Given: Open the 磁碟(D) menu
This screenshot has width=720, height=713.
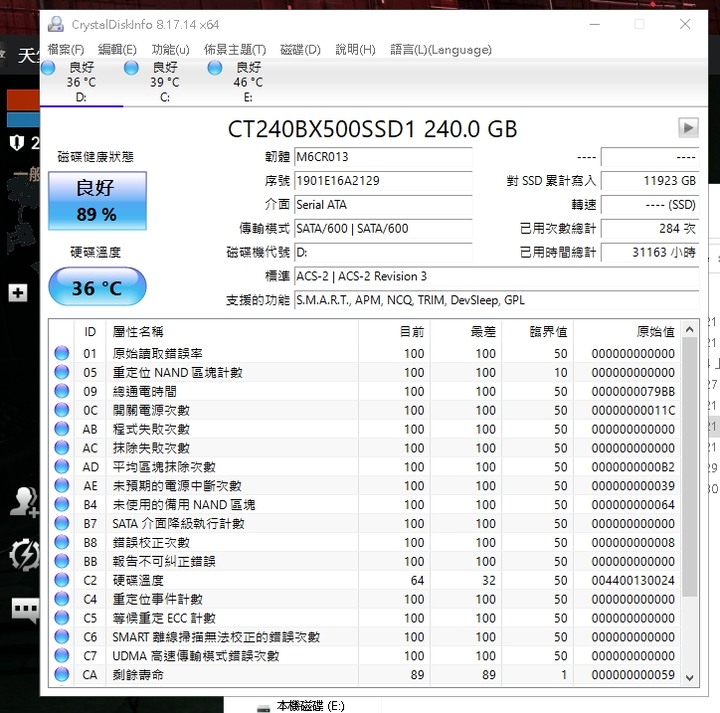Looking at the screenshot, I should click(300, 50).
